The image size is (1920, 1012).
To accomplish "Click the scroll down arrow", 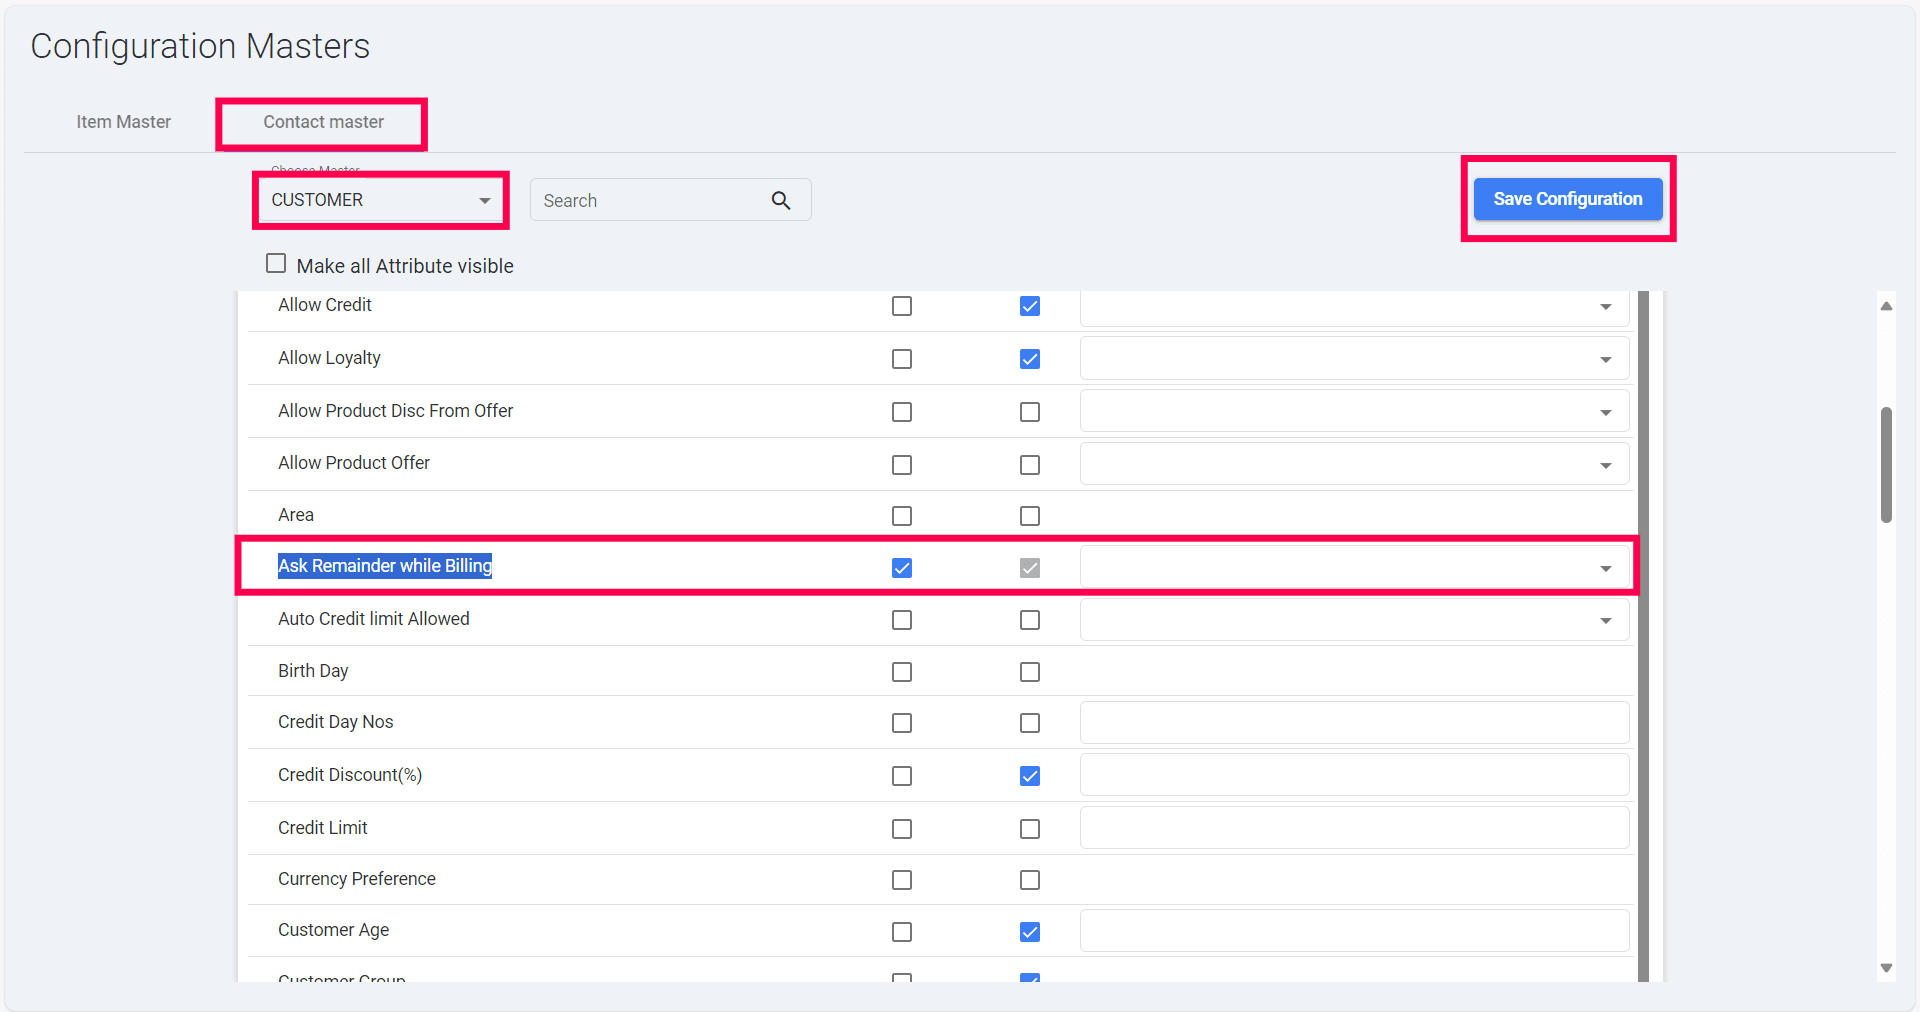I will coord(1886,968).
